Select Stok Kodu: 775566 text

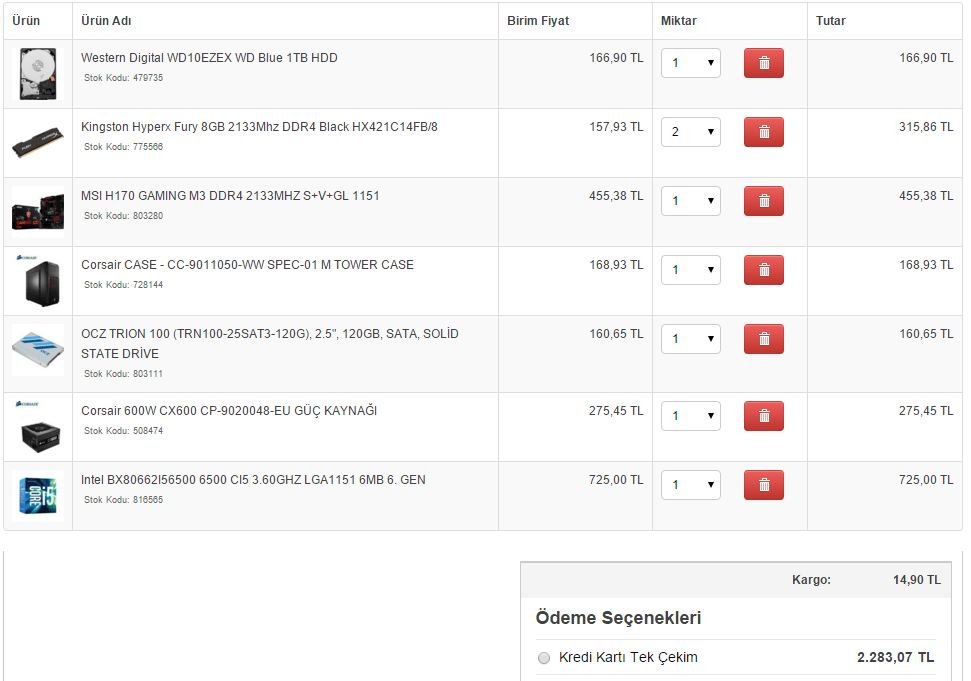pyautogui.click(x=124, y=147)
